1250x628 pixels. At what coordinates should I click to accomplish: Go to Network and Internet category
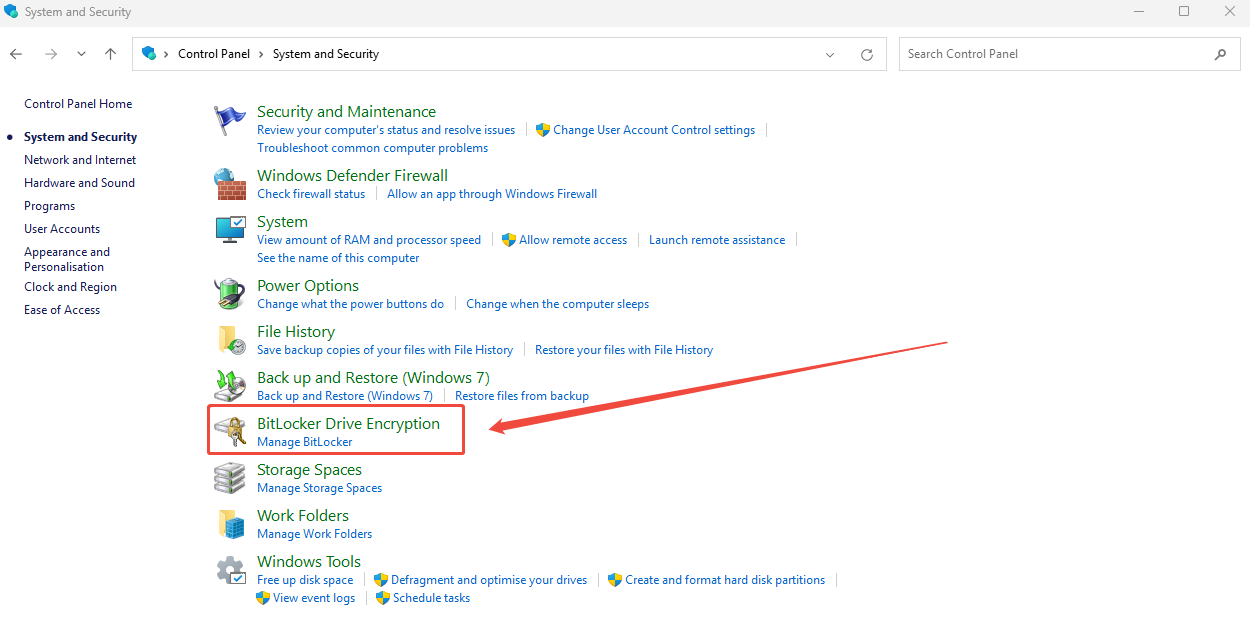click(80, 160)
